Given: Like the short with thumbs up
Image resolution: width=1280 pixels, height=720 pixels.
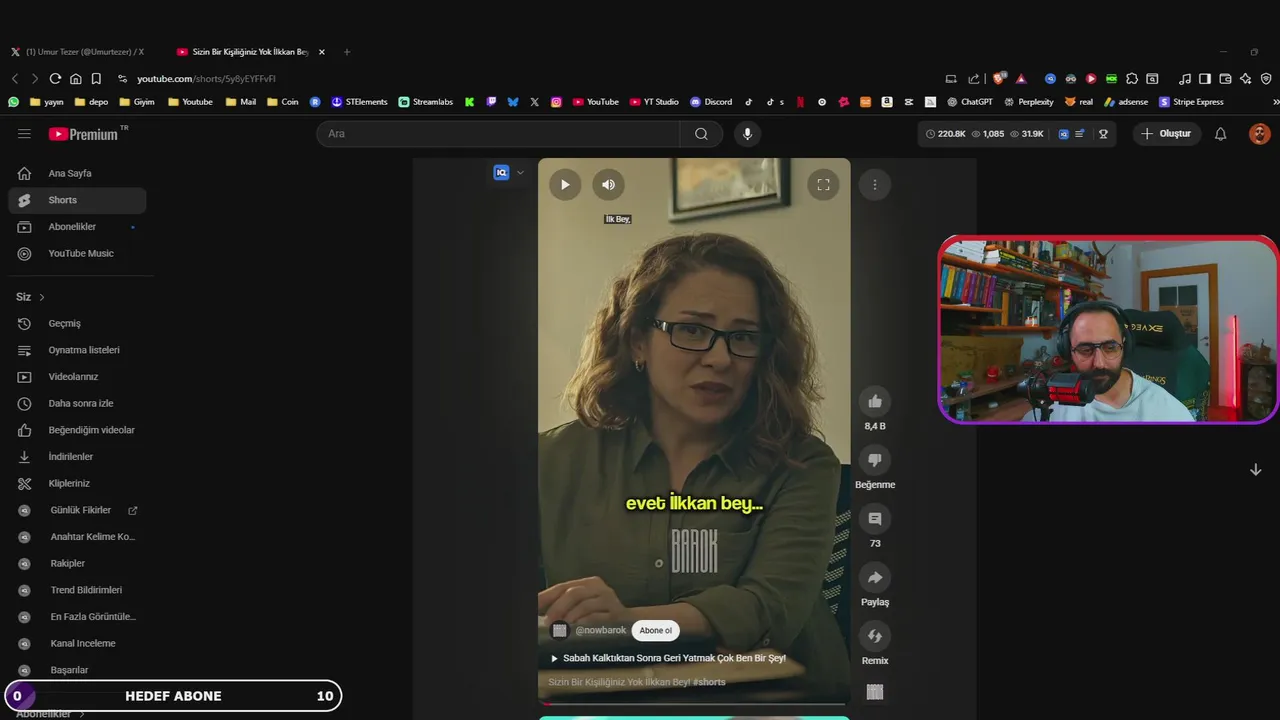Looking at the screenshot, I should [x=875, y=401].
